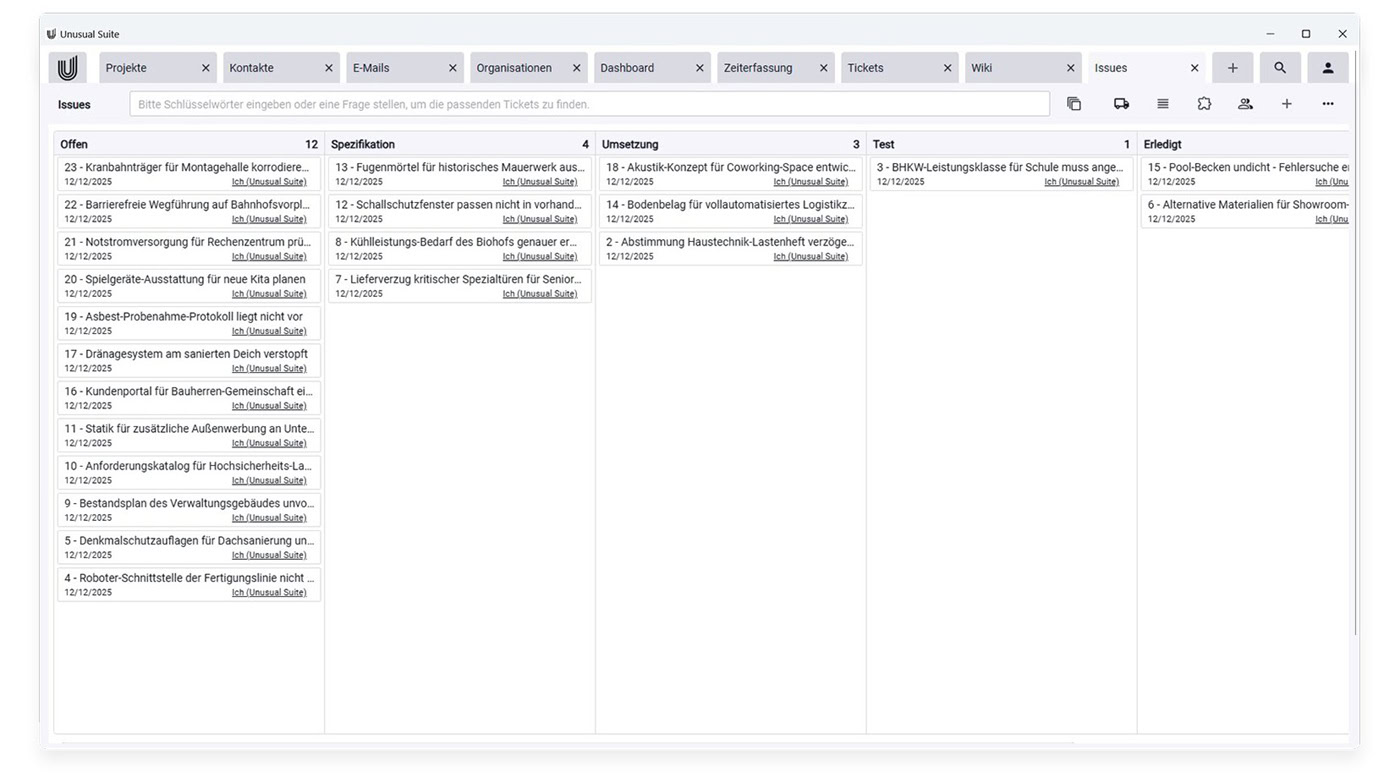
Task: Add a new issue with the toolbar plus
Action: click(1287, 104)
